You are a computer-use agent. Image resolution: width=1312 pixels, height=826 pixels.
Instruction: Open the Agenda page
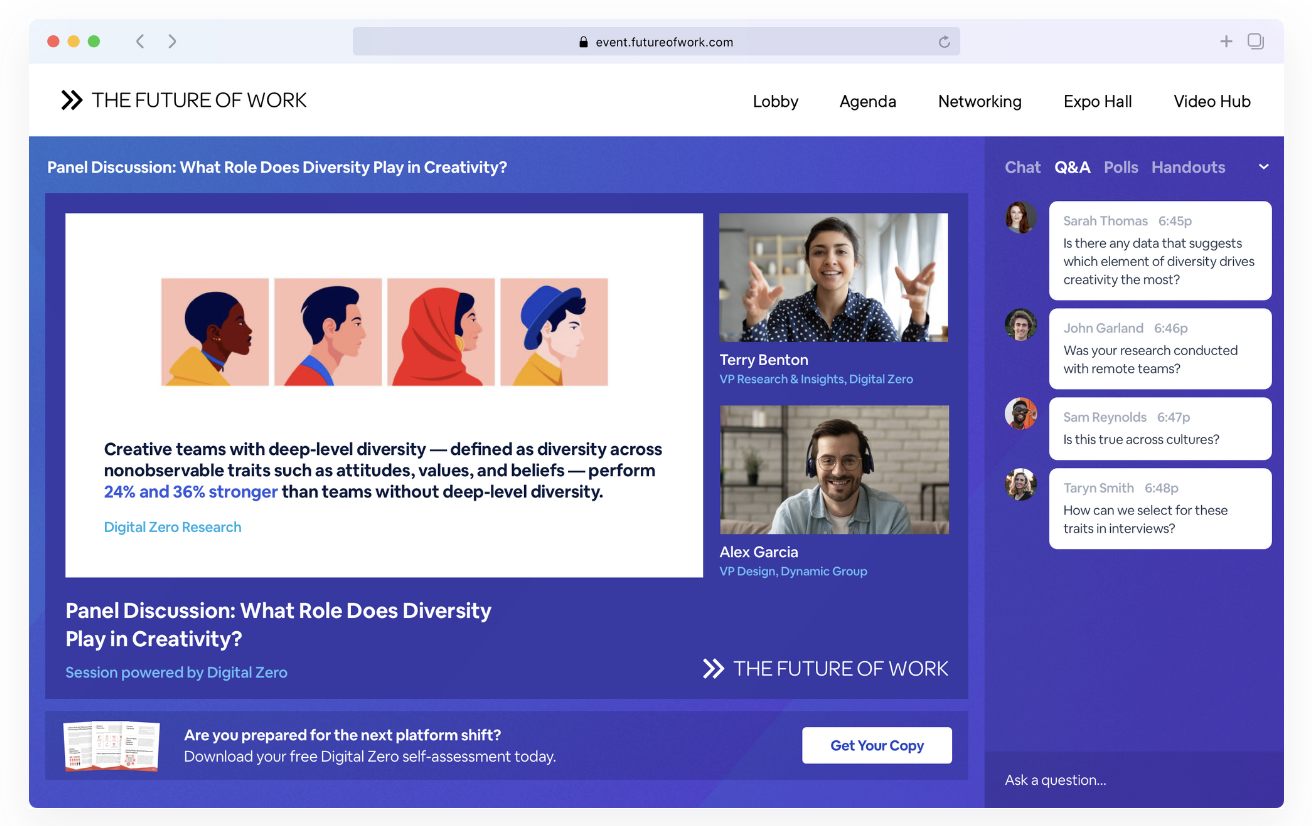(x=867, y=101)
